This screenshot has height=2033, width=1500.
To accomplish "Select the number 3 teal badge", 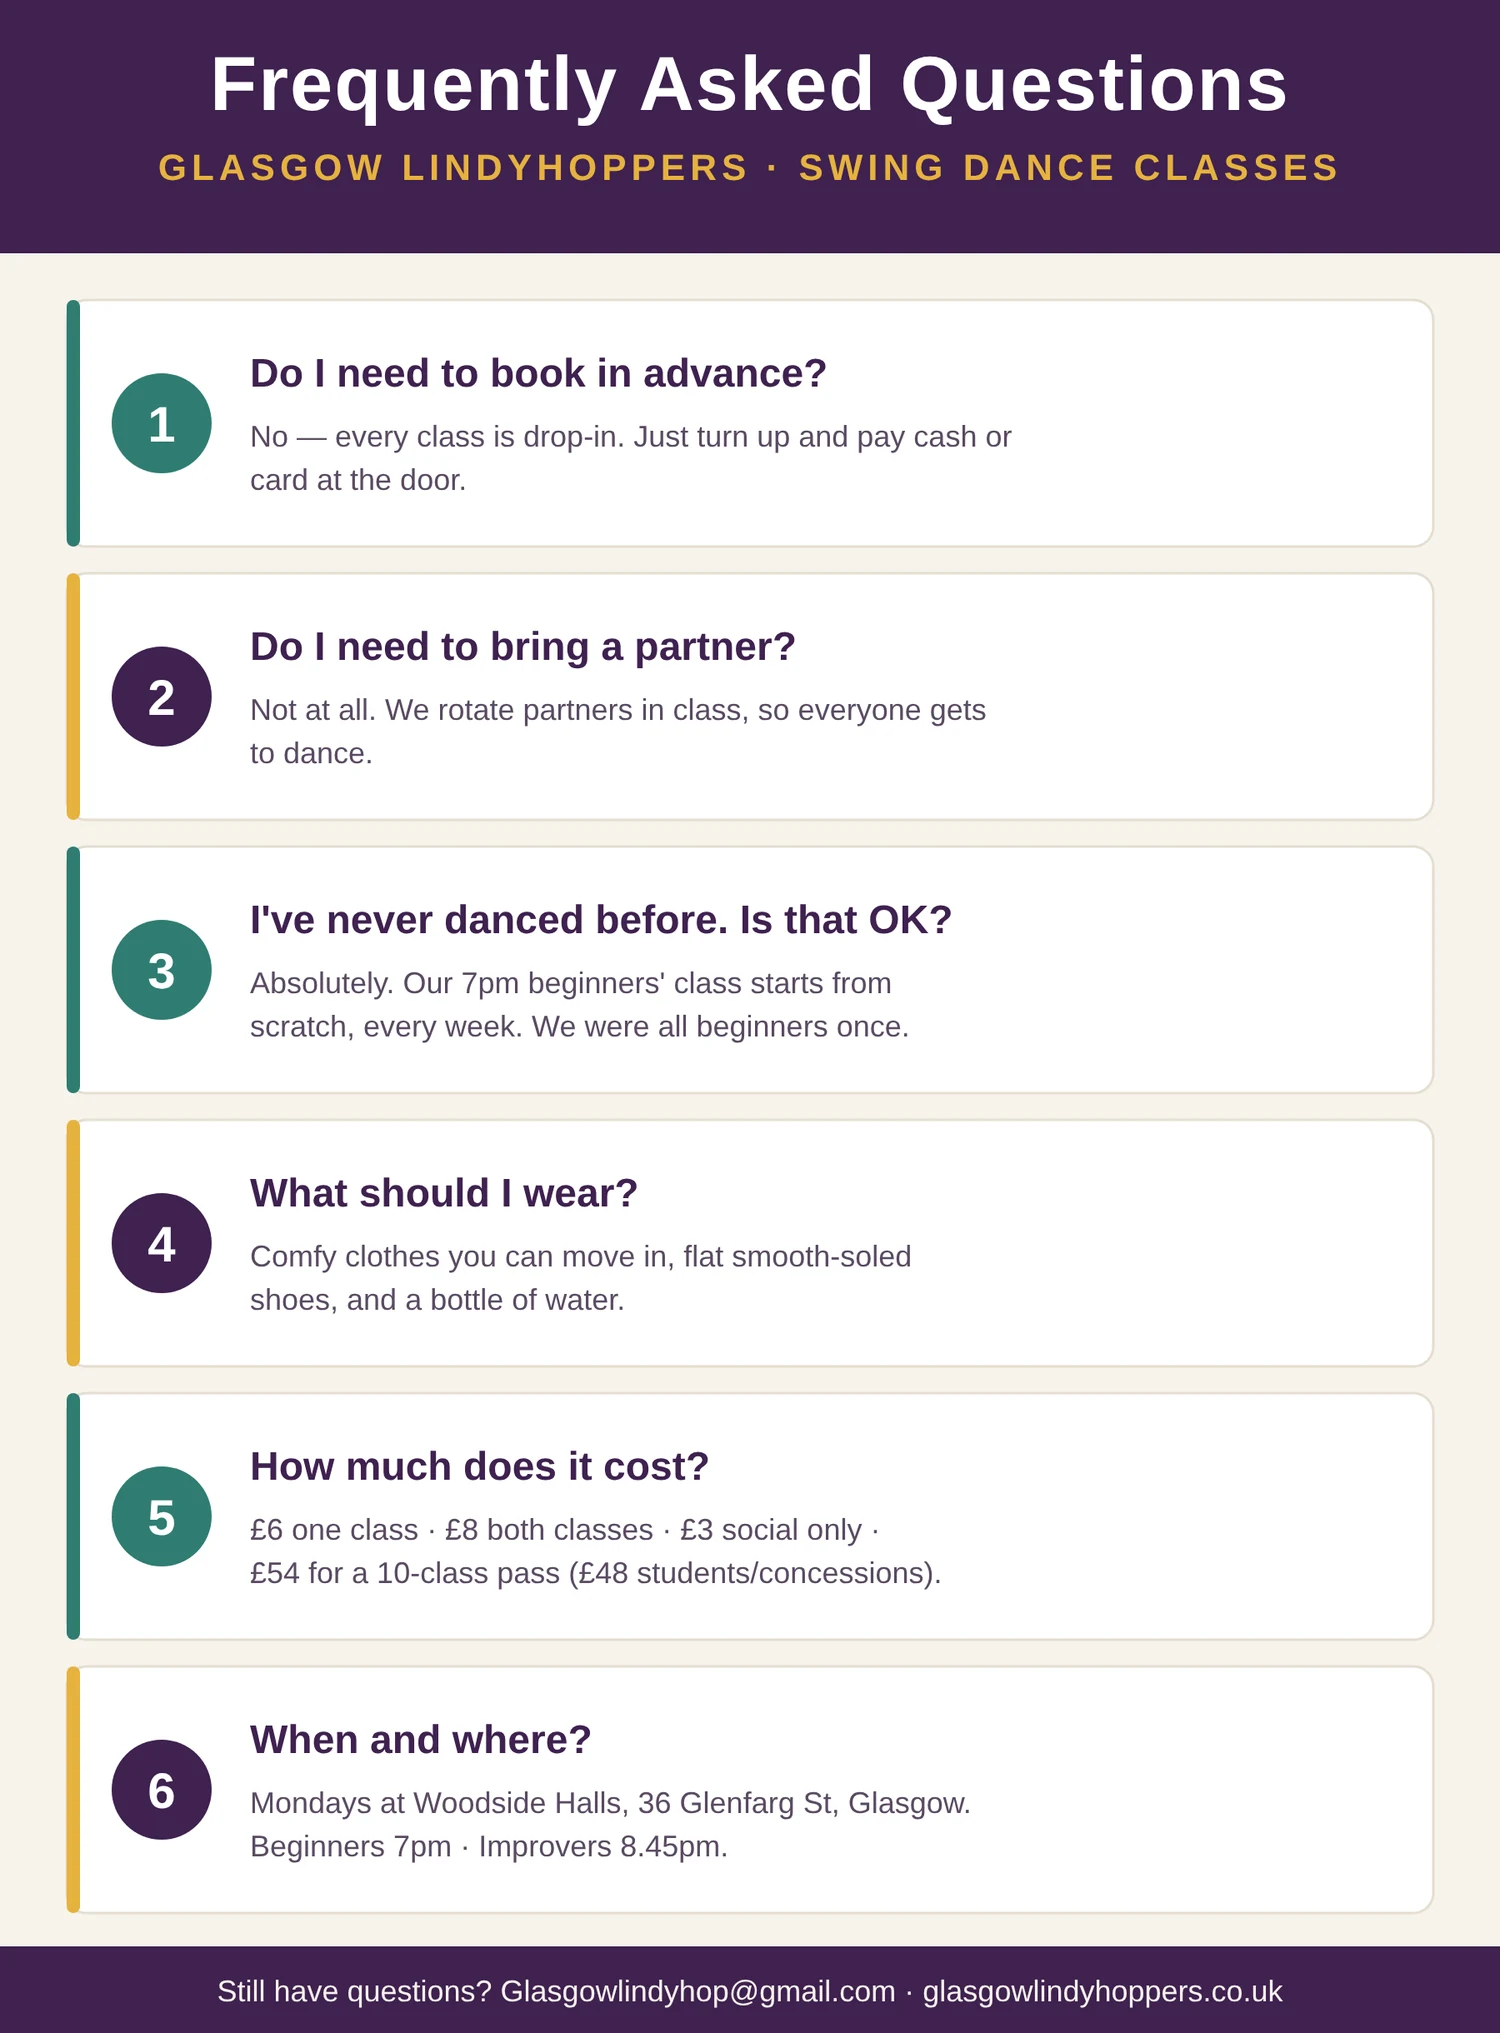I will (x=161, y=970).
